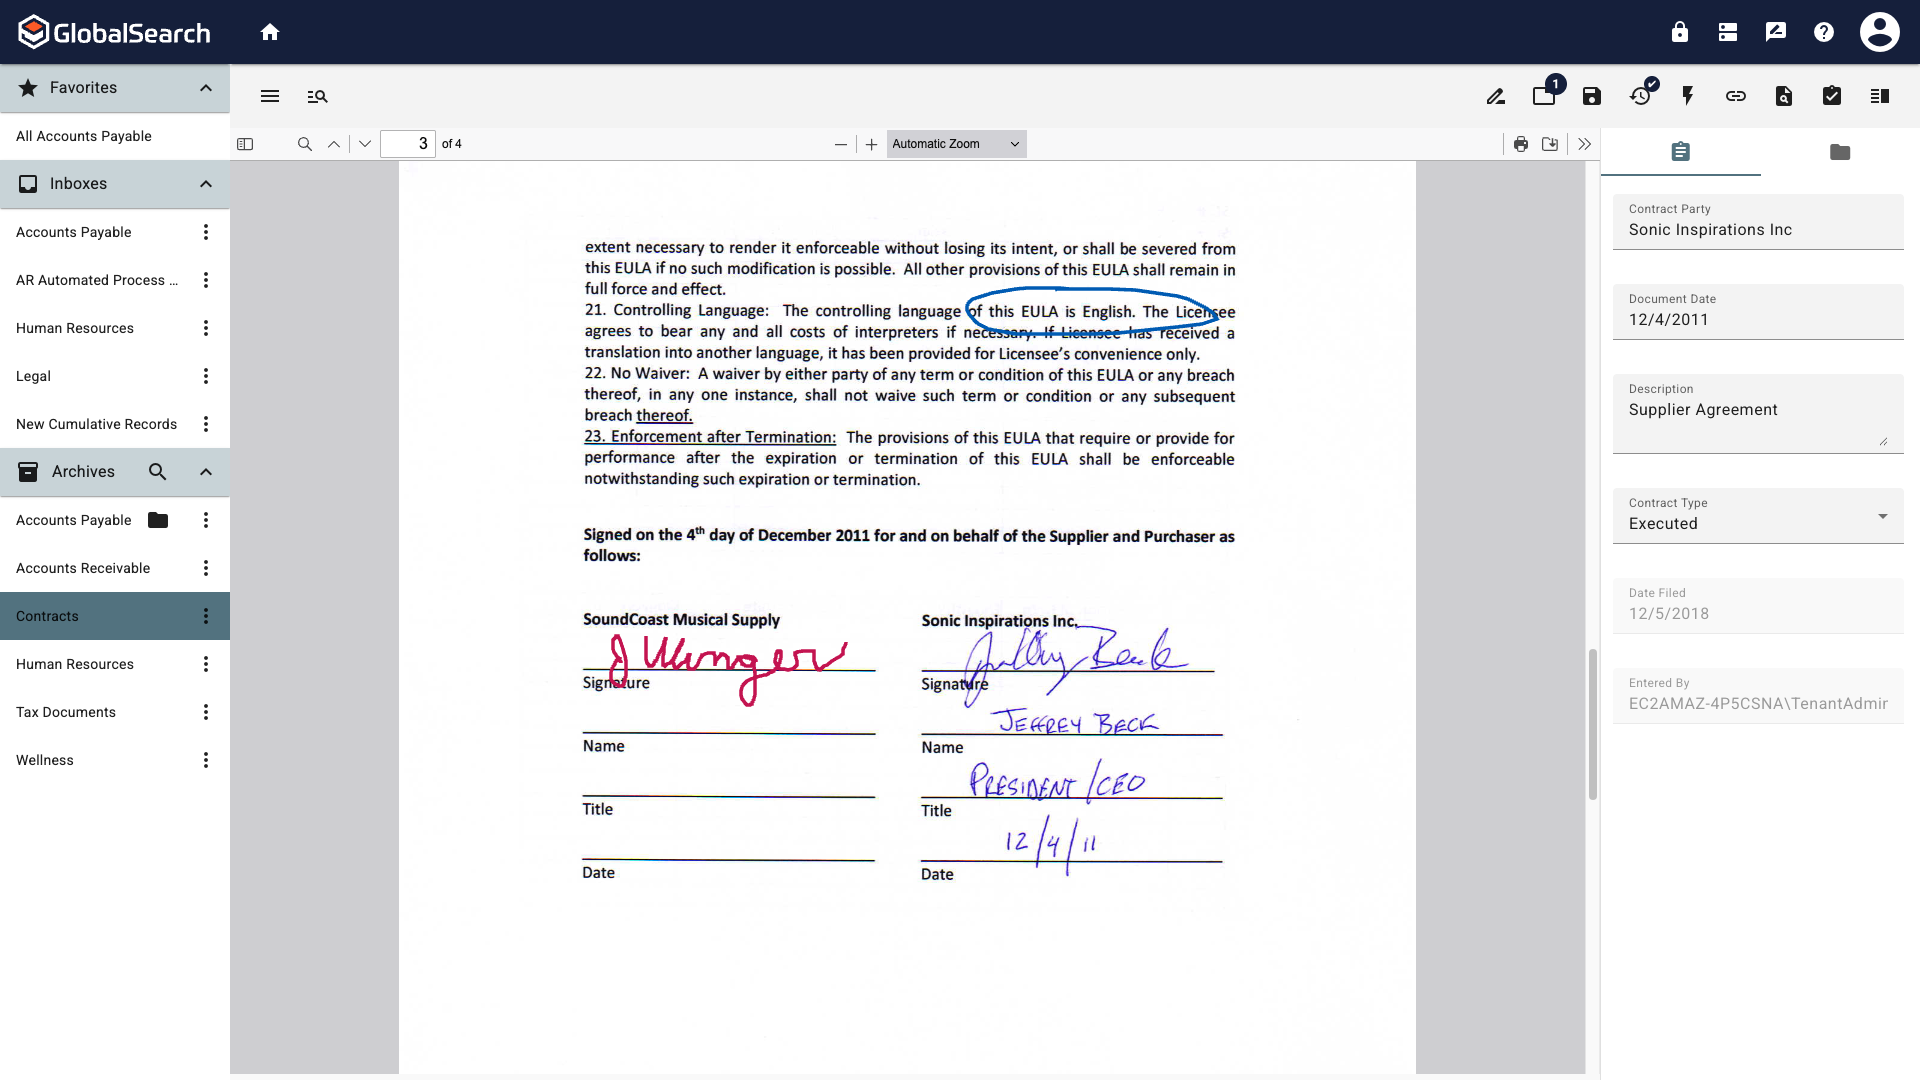The width and height of the screenshot is (1920, 1080).
Task: Select the annotation pencil tool
Action: click(1496, 96)
